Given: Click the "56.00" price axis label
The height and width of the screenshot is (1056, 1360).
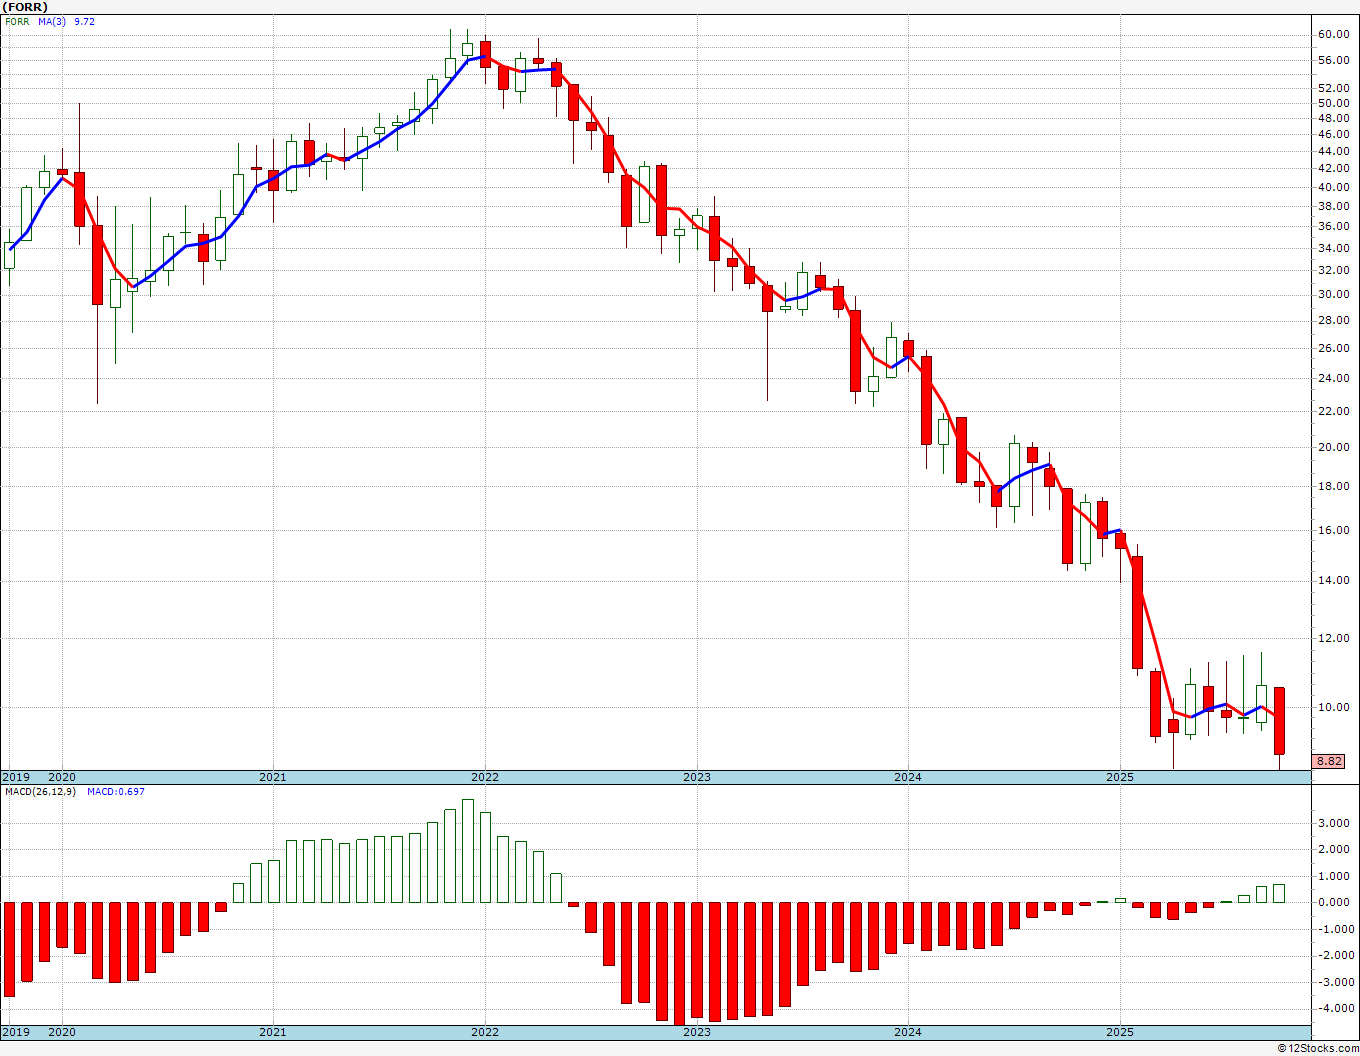Looking at the screenshot, I should pyautogui.click(x=1333, y=60).
